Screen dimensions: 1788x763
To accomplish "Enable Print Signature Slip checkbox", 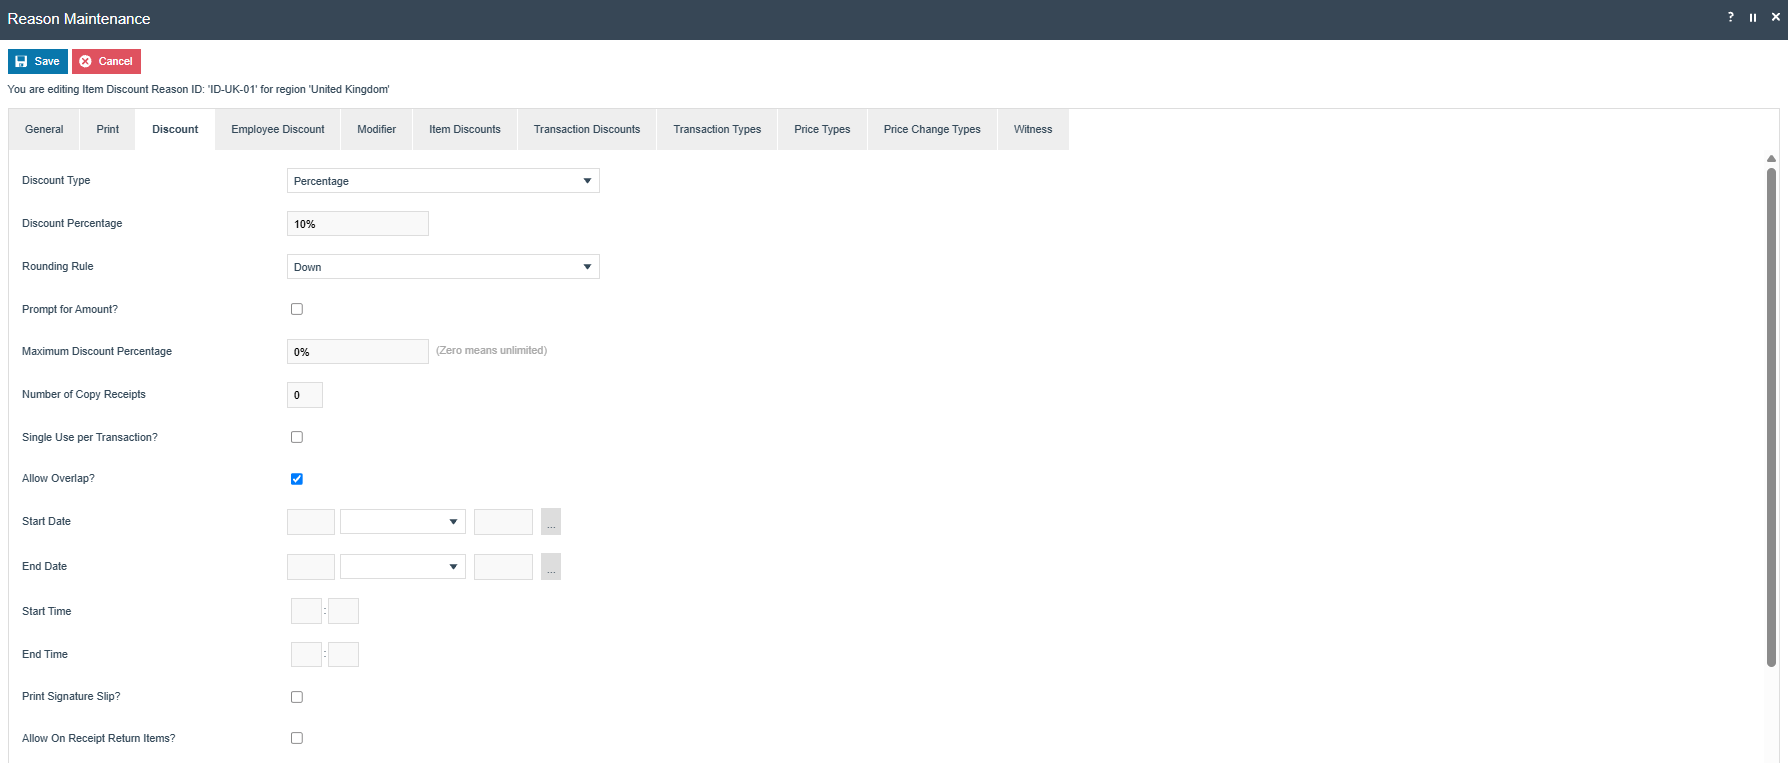I will pyautogui.click(x=297, y=697).
